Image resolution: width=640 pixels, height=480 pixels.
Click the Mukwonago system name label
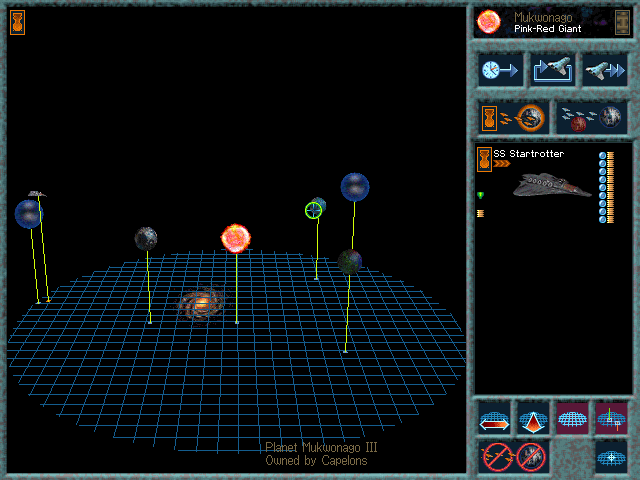coord(543,18)
